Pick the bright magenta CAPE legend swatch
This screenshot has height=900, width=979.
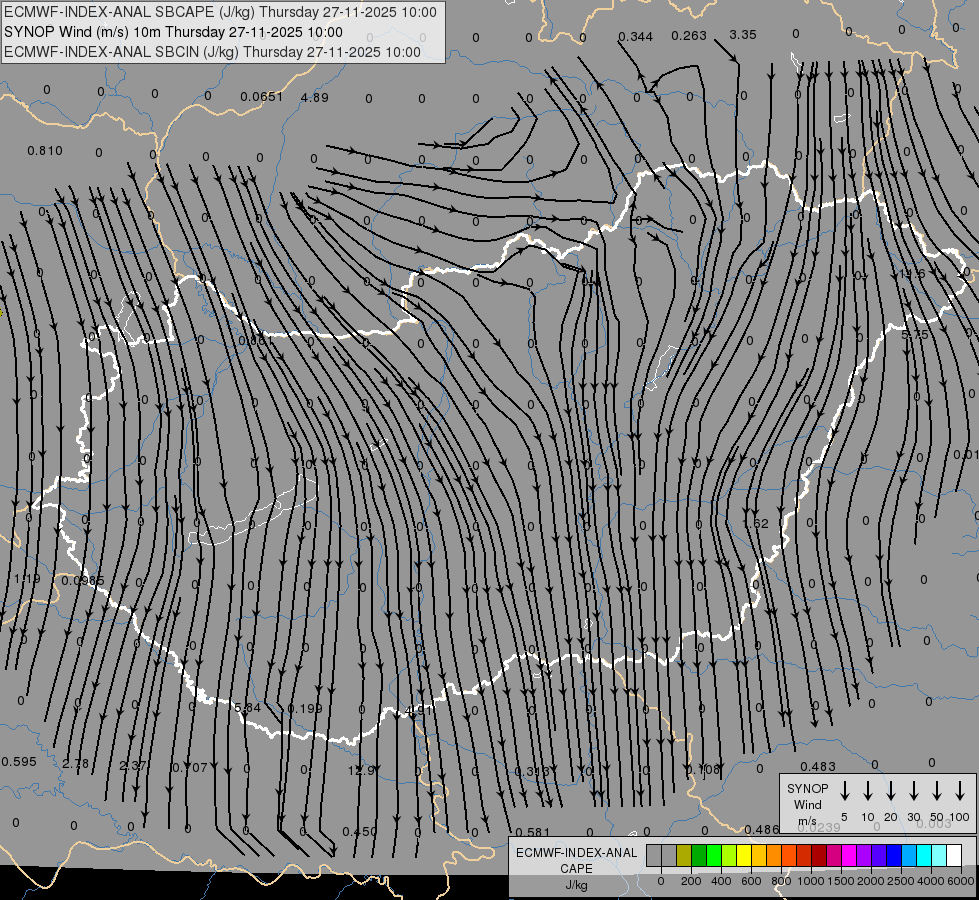click(x=849, y=856)
